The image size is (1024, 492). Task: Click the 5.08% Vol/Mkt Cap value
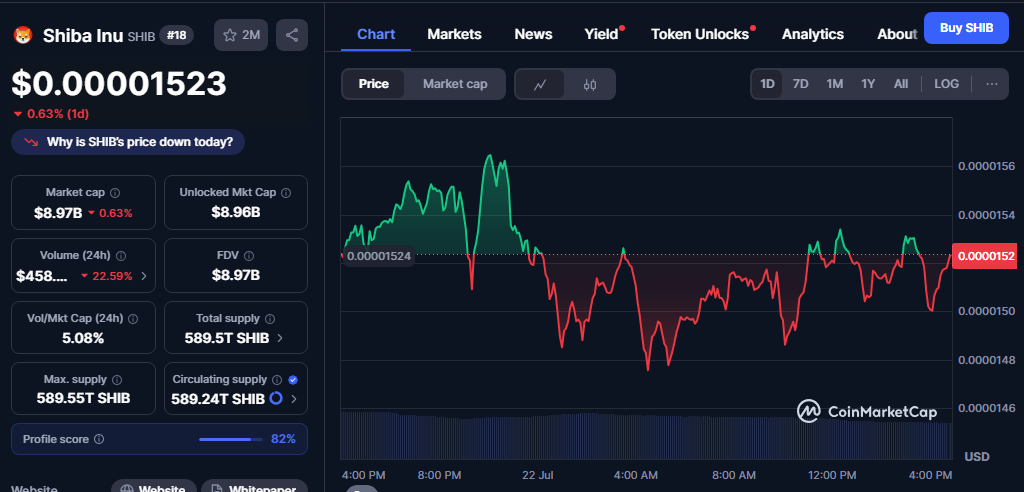[x=84, y=338]
